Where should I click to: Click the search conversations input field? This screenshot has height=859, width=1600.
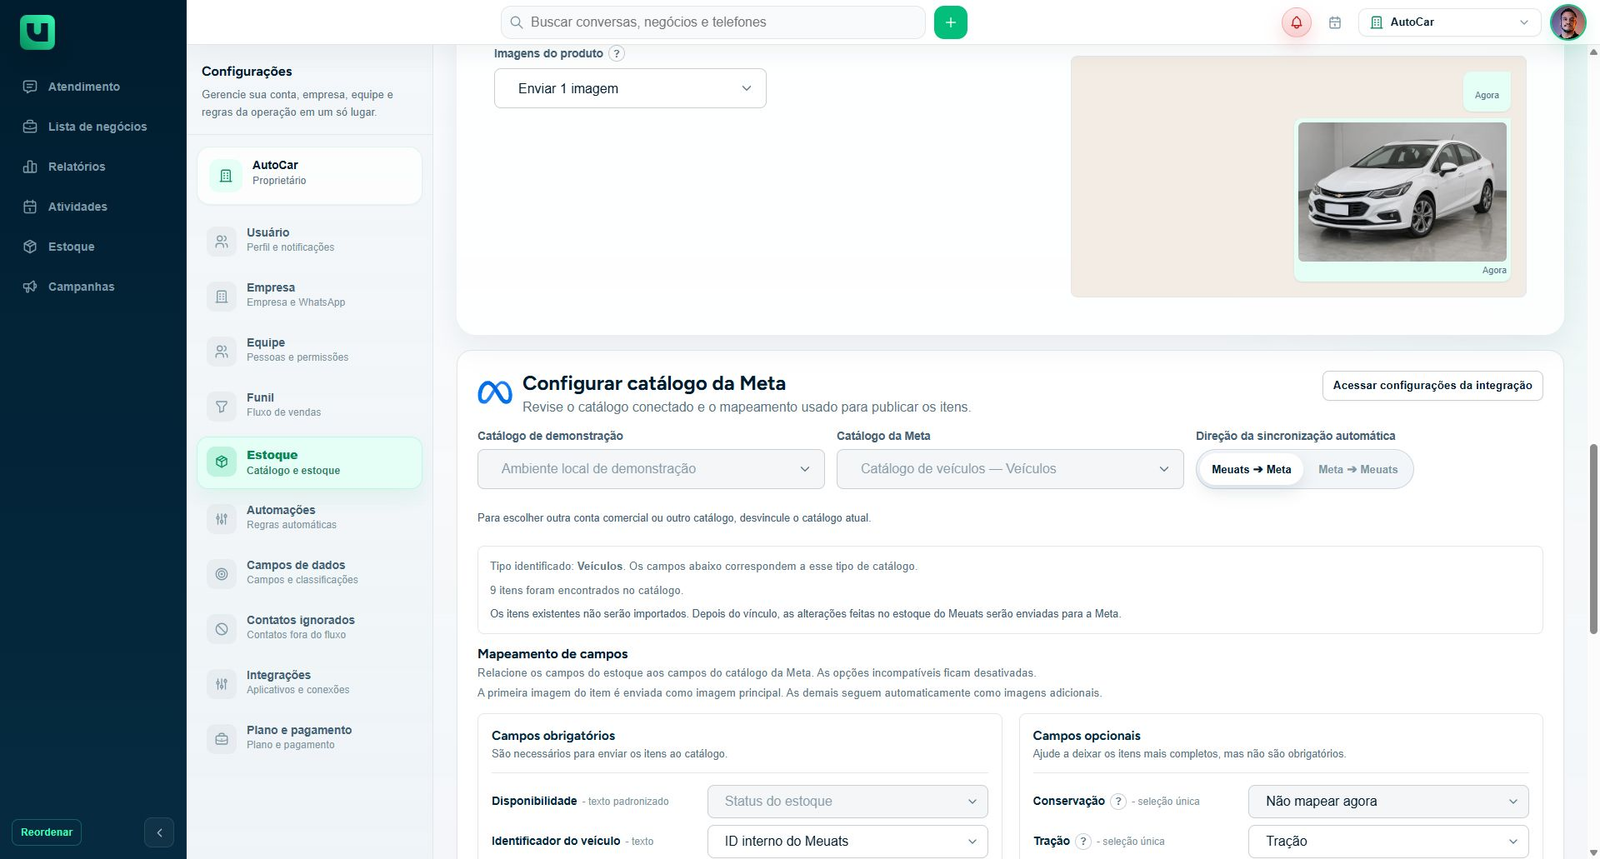(712, 22)
